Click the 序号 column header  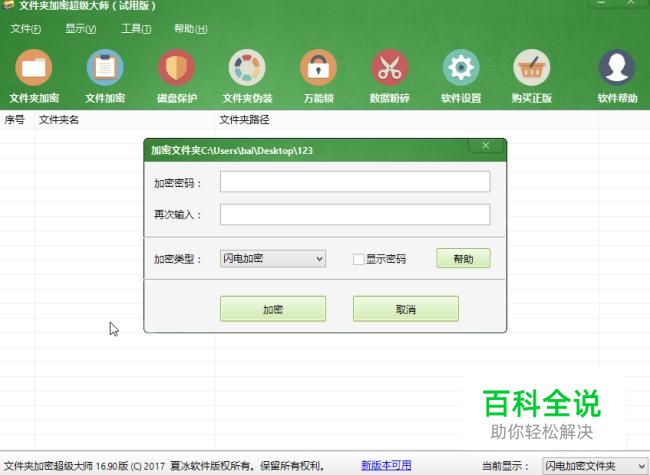click(15, 120)
